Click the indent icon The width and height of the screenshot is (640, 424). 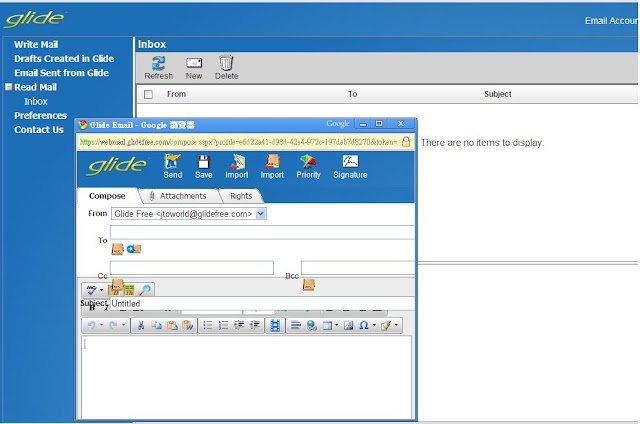pos(254,325)
